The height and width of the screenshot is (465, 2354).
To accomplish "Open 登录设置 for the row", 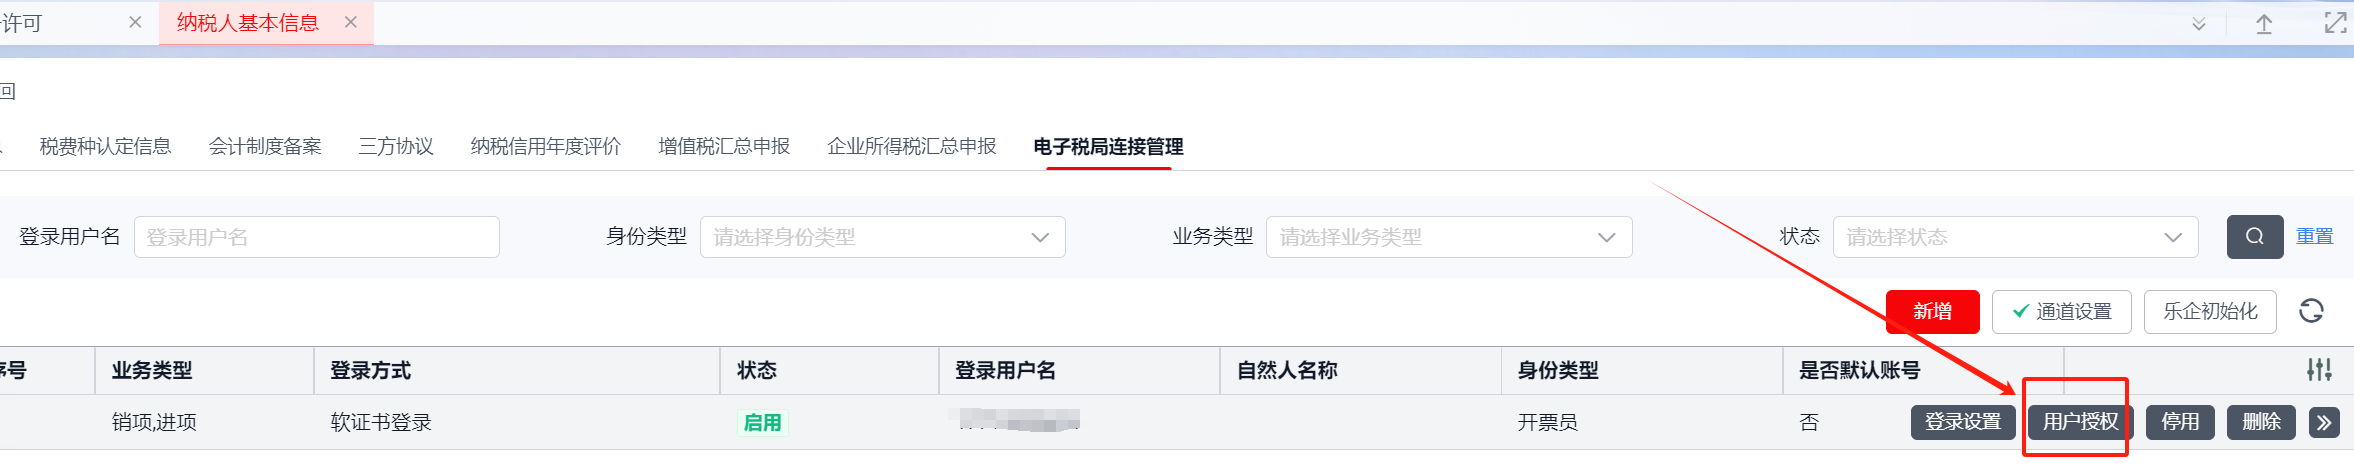I will click(1963, 422).
